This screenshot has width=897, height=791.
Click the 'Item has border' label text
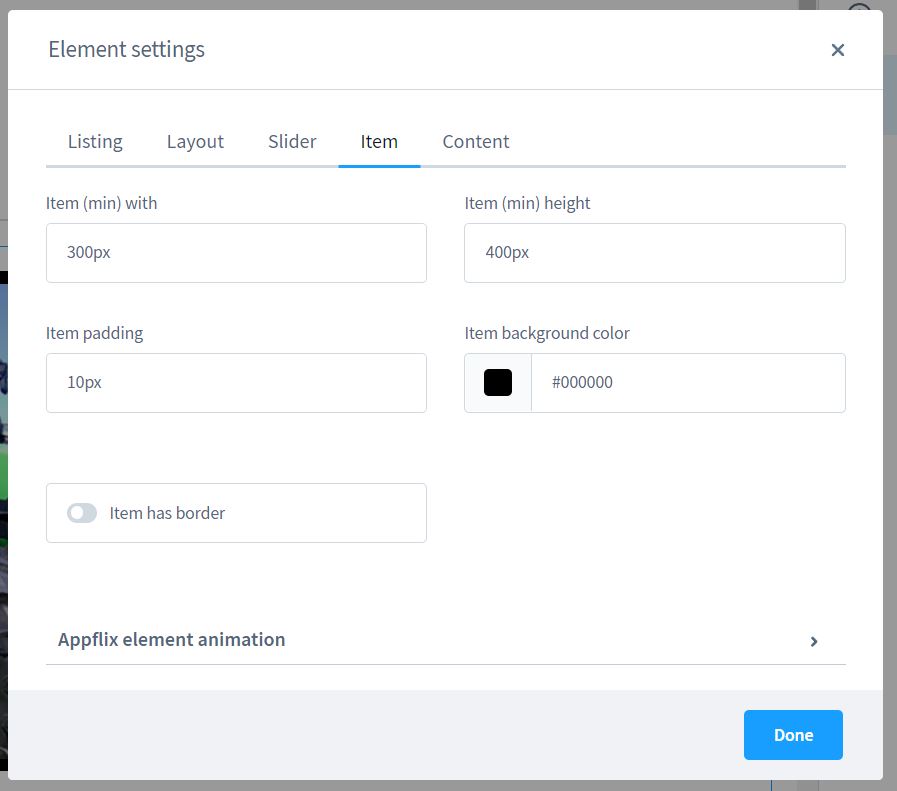pos(167,513)
